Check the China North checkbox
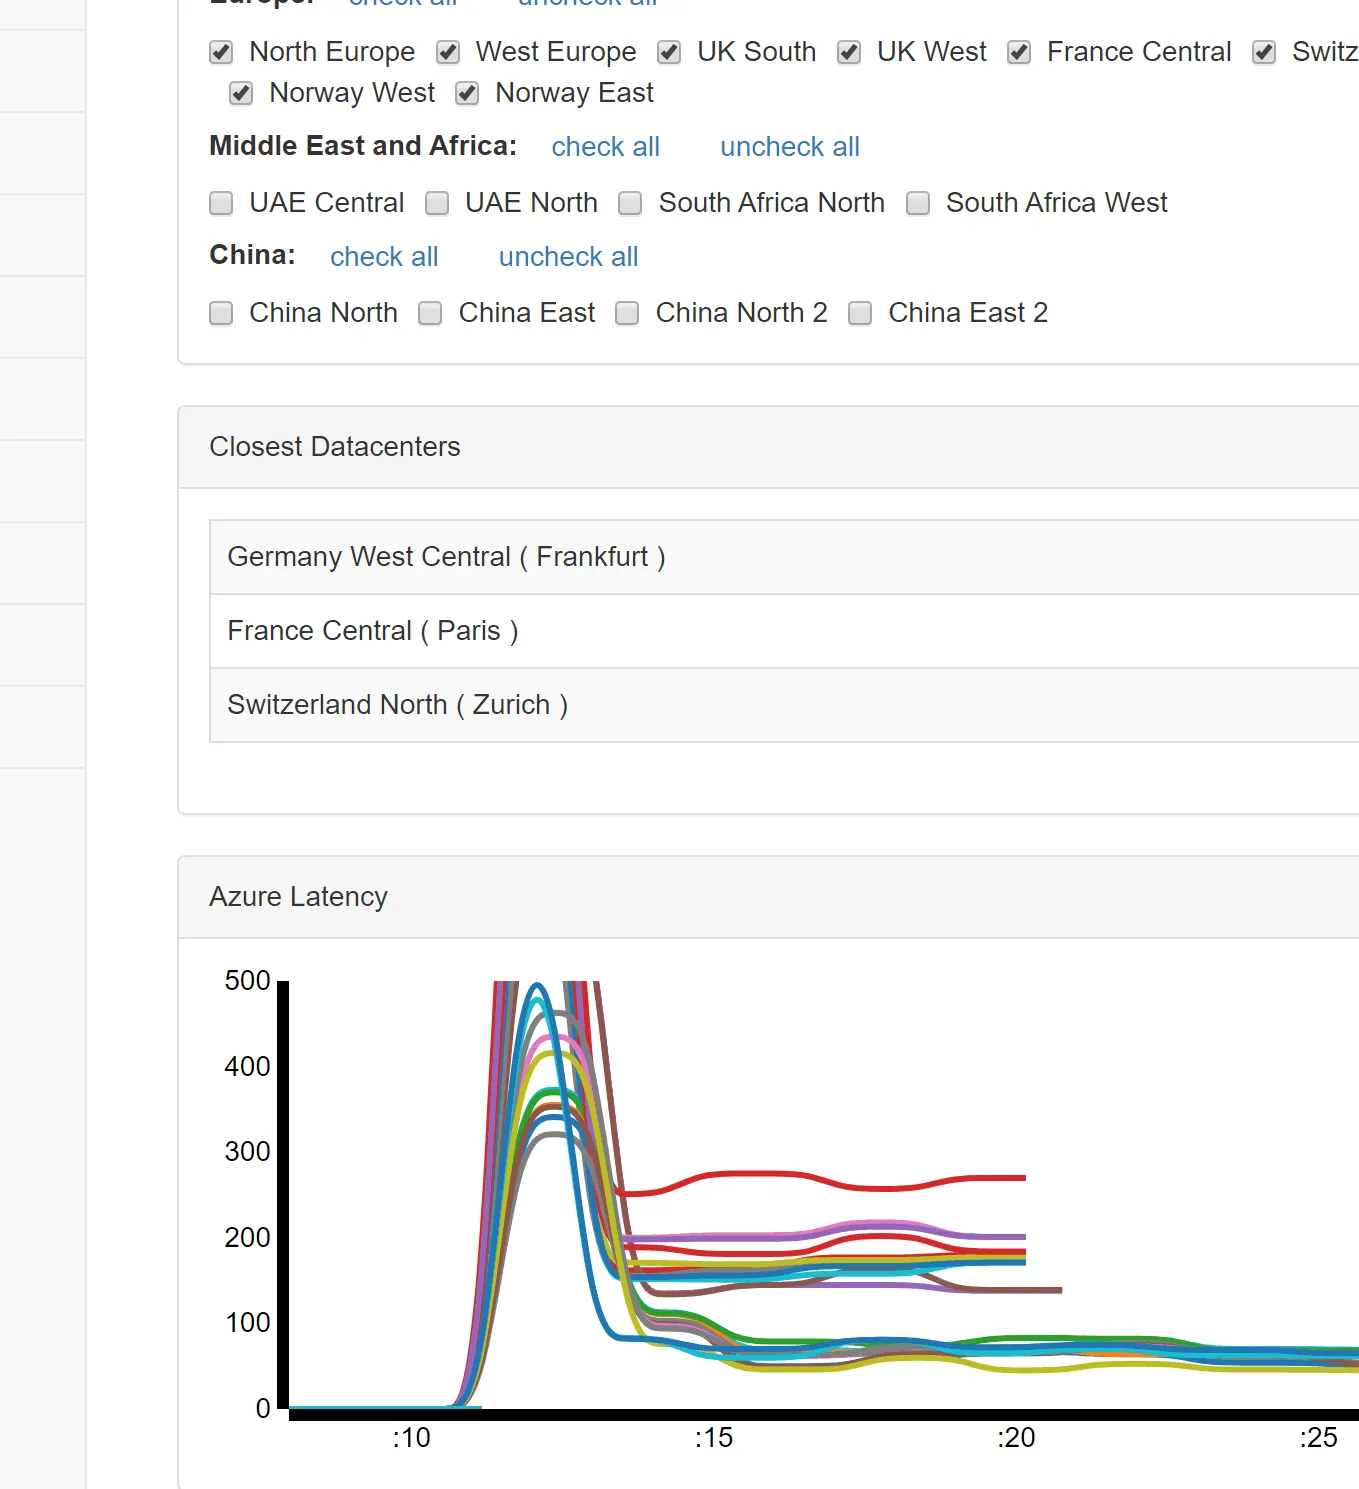This screenshot has width=1359, height=1489. (221, 314)
